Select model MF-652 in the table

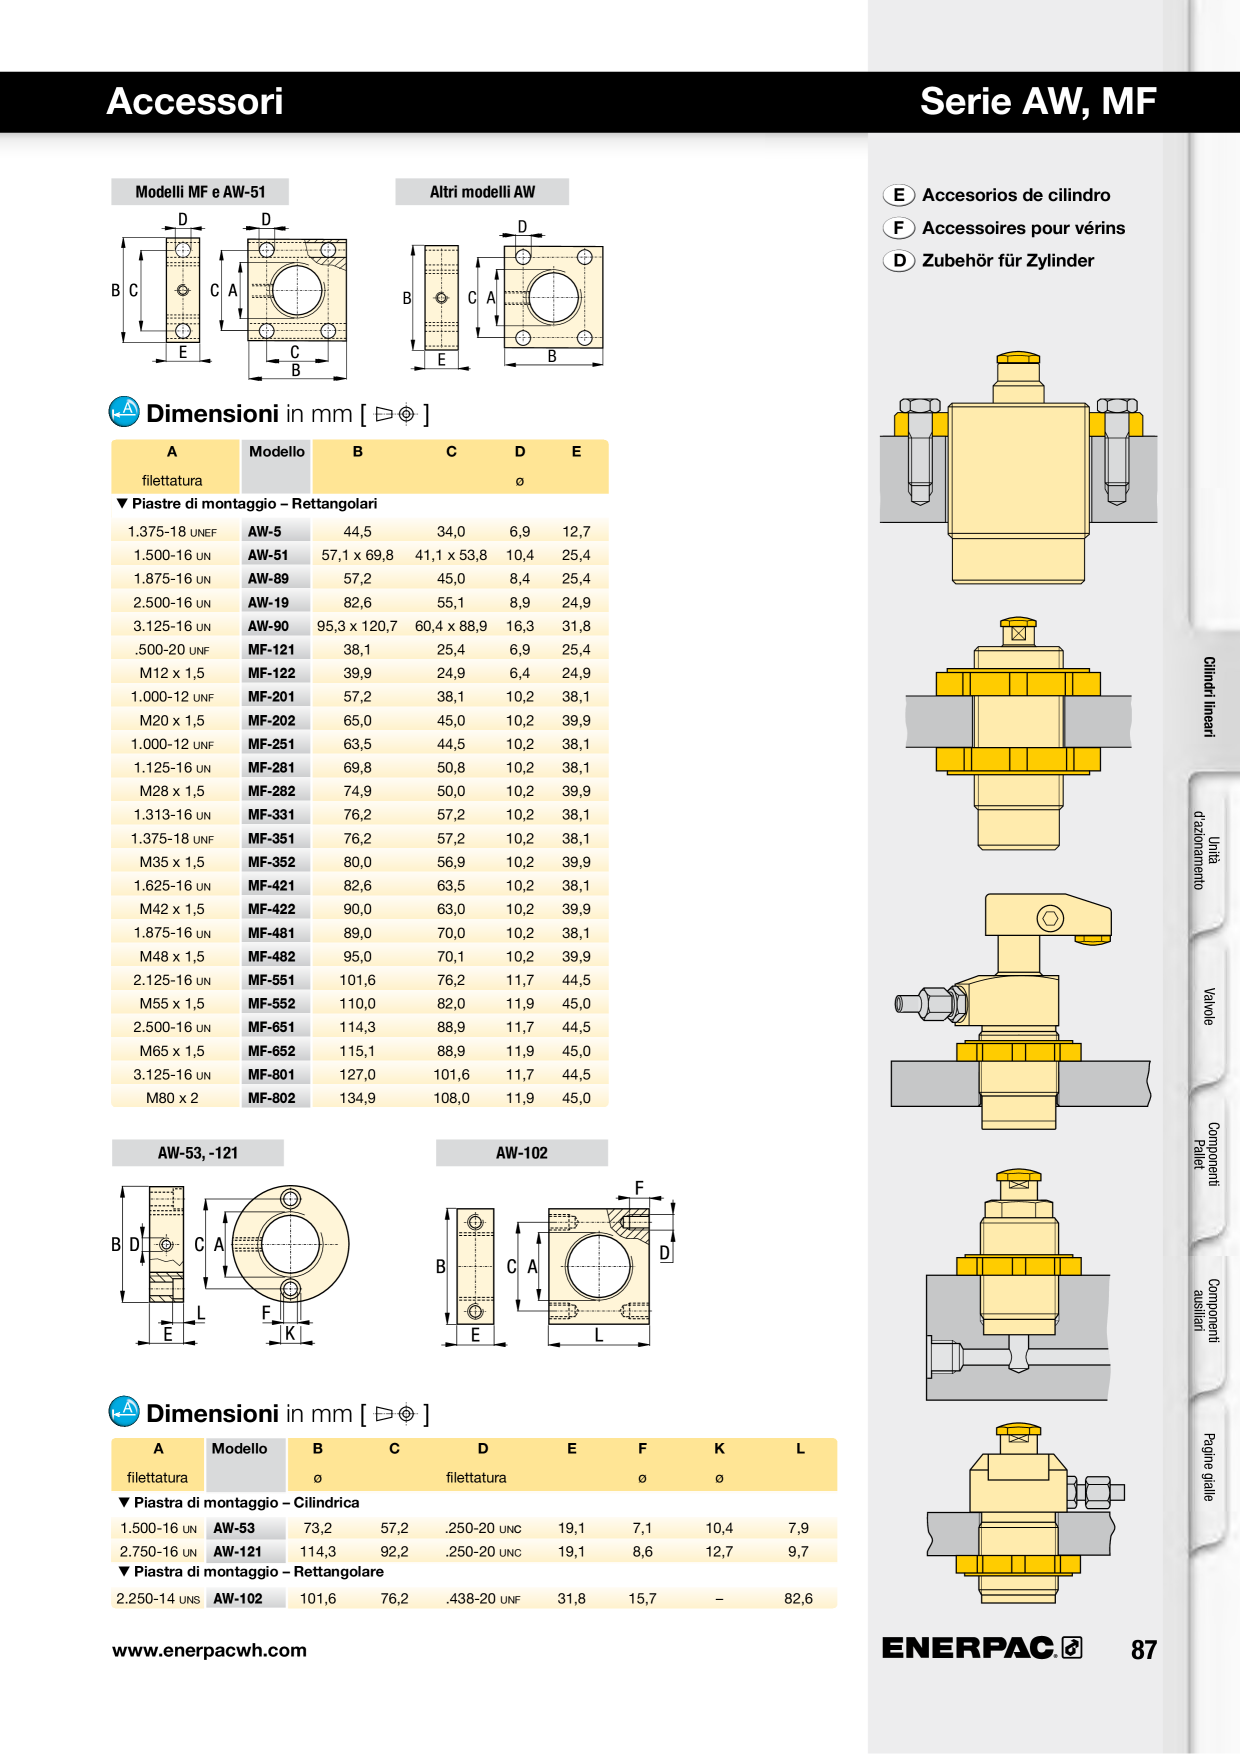point(276,1051)
